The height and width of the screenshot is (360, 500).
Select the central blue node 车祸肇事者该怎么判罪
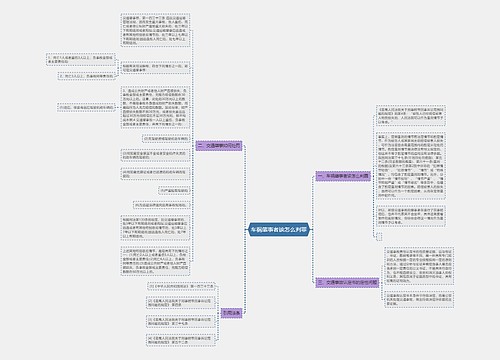279,230
